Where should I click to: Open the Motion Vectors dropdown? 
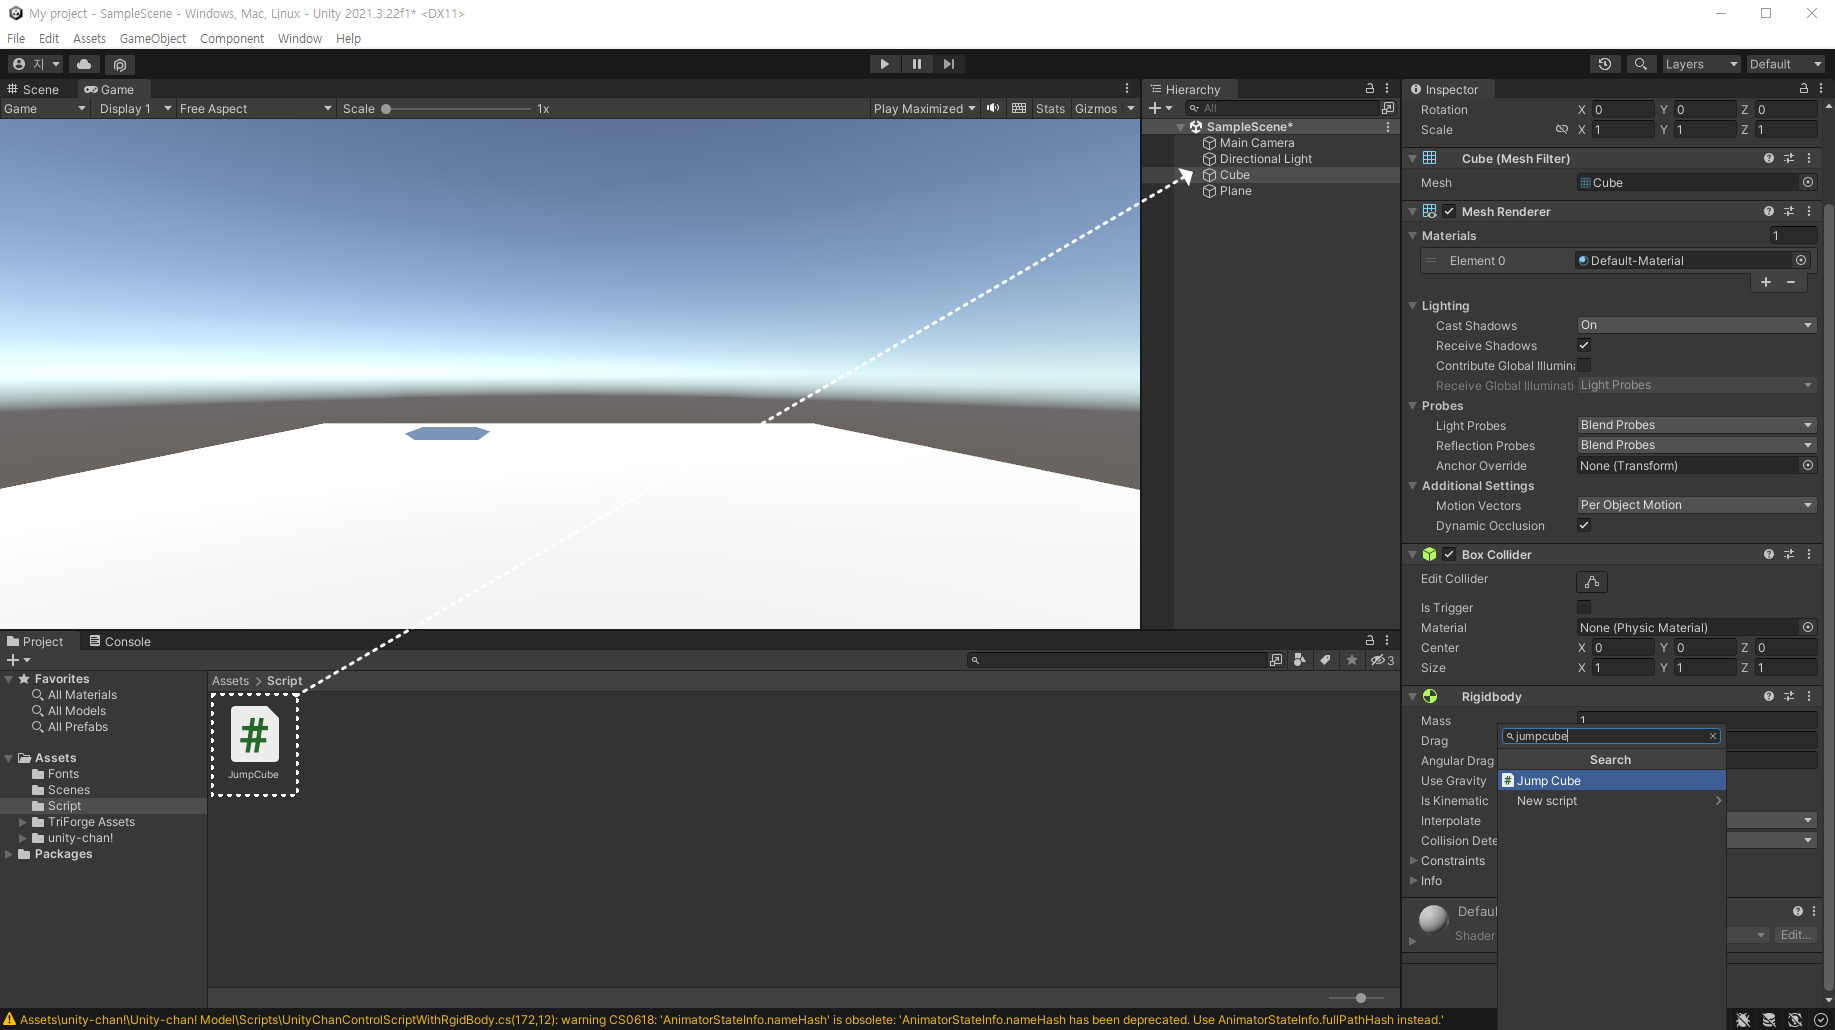[1696, 505]
